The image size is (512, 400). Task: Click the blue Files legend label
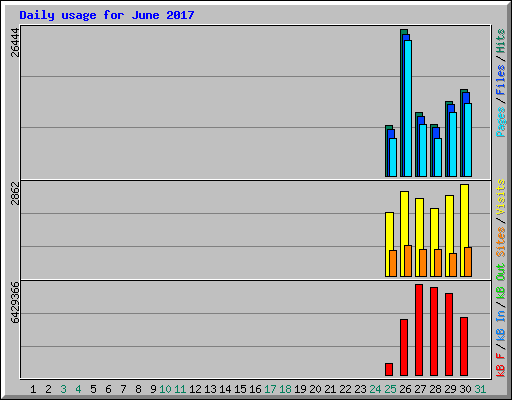pyautogui.click(x=501, y=80)
